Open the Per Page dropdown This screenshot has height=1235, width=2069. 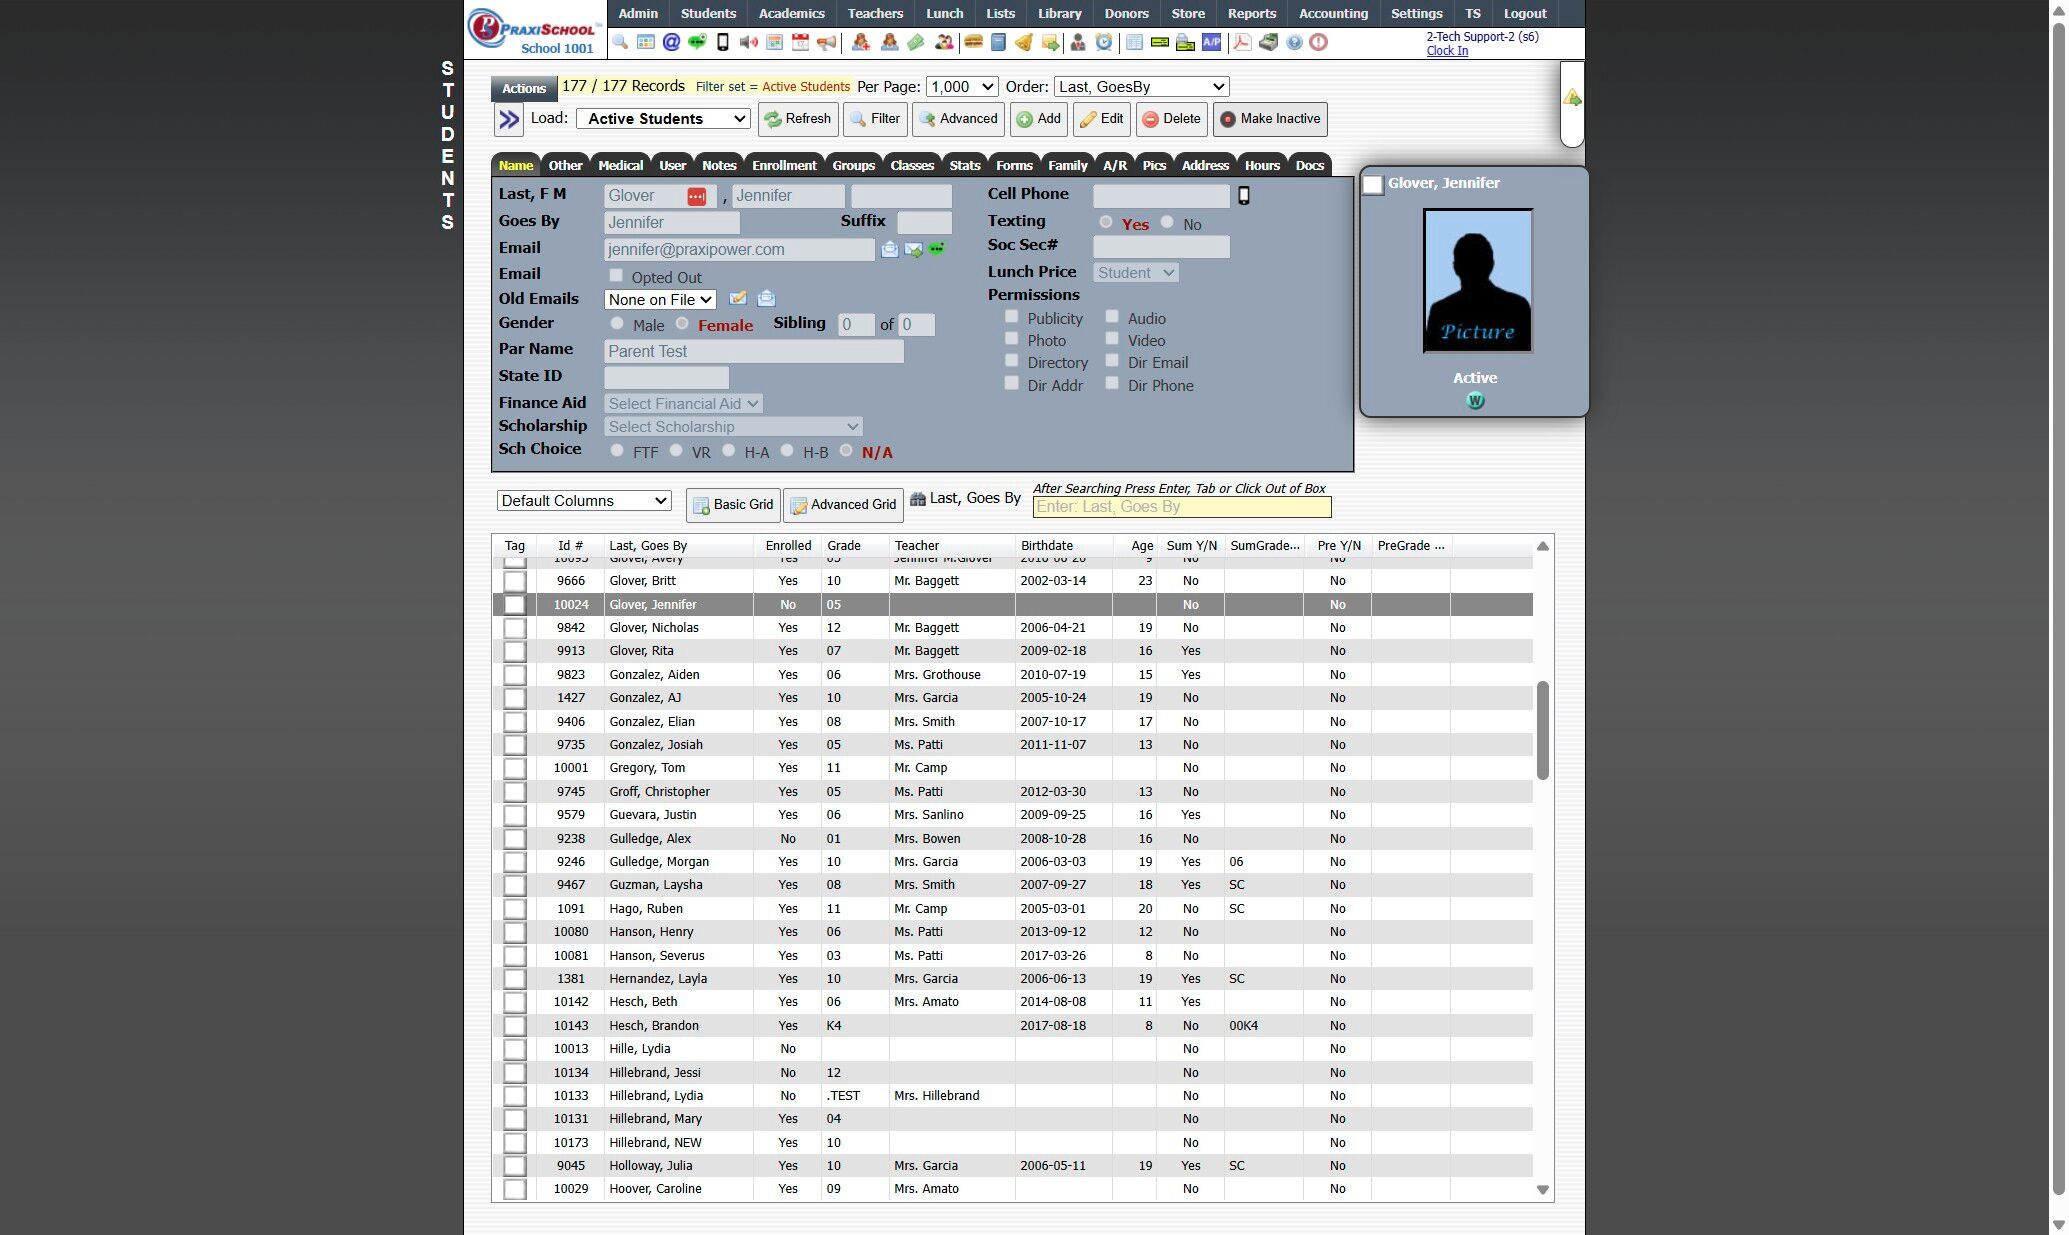click(962, 87)
